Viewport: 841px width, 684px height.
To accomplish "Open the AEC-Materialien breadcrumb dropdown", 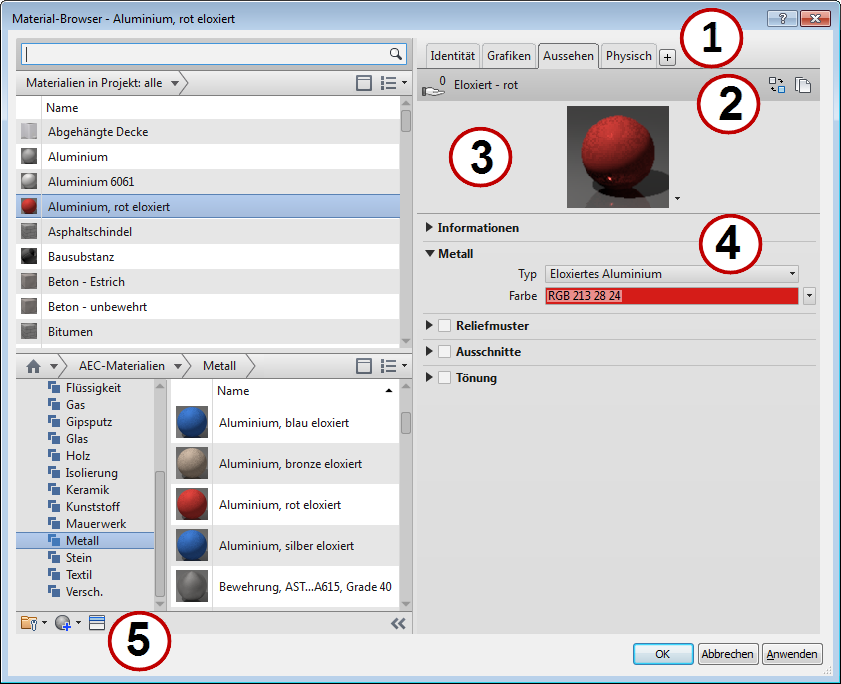I will pyautogui.click(x=178, y=366).
